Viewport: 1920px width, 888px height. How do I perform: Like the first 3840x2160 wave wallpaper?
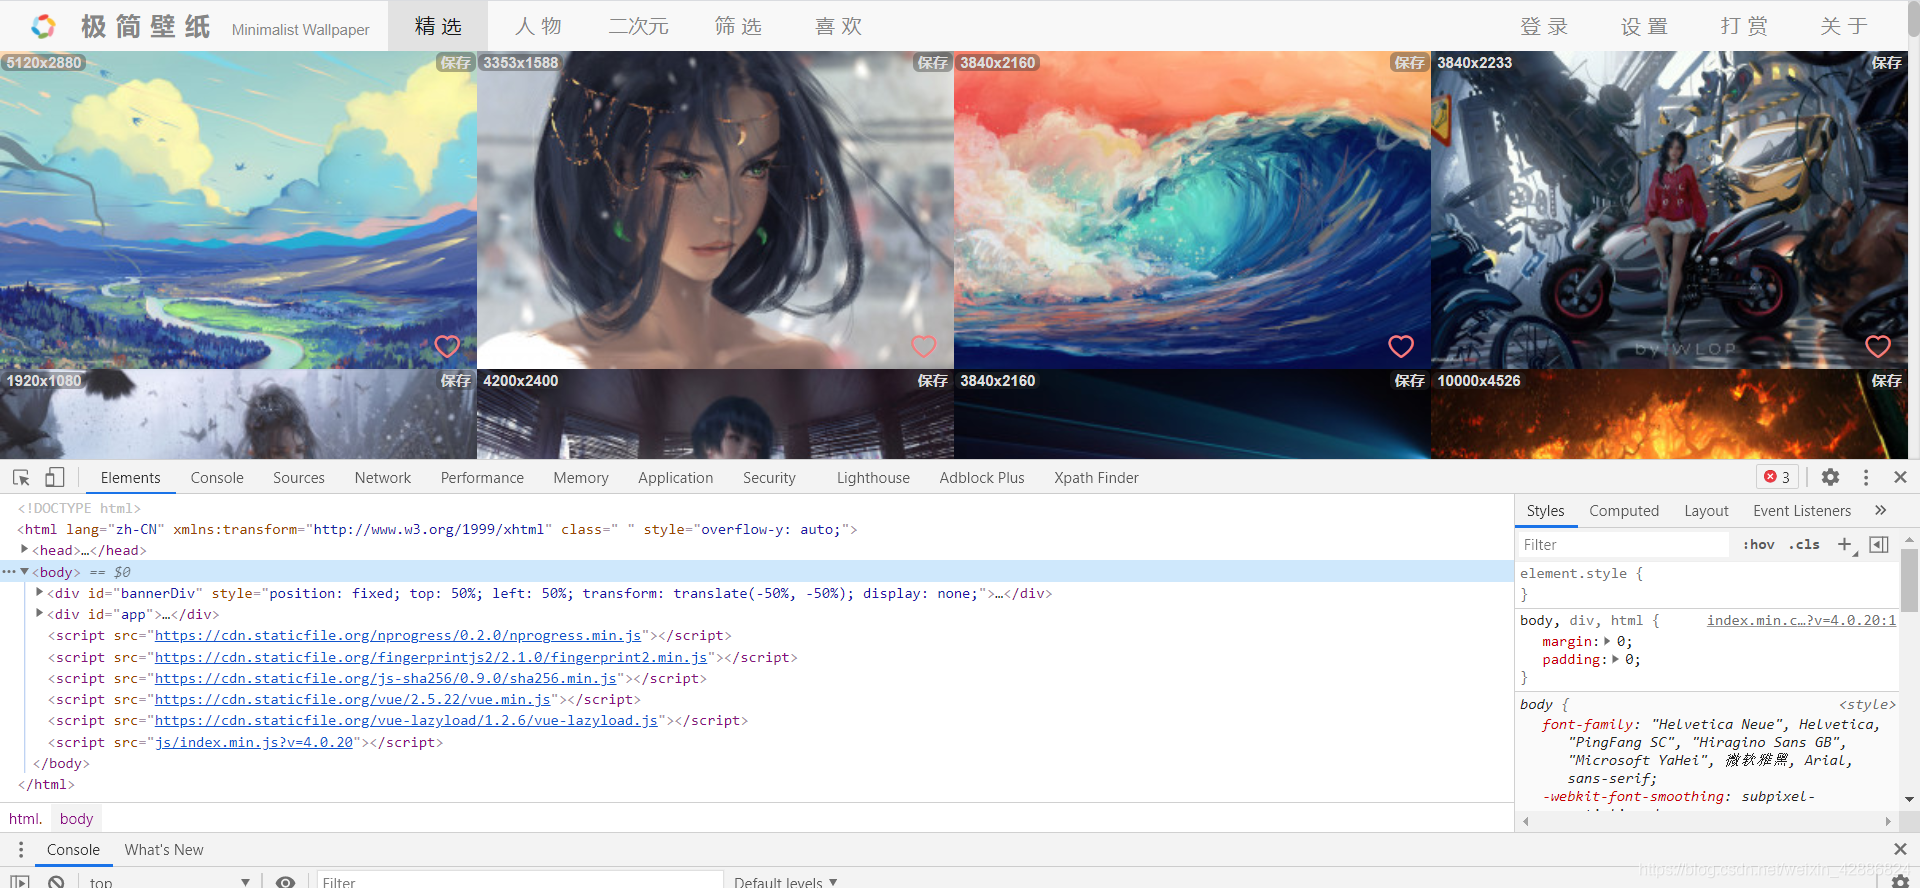click(x=1401, y=346)
